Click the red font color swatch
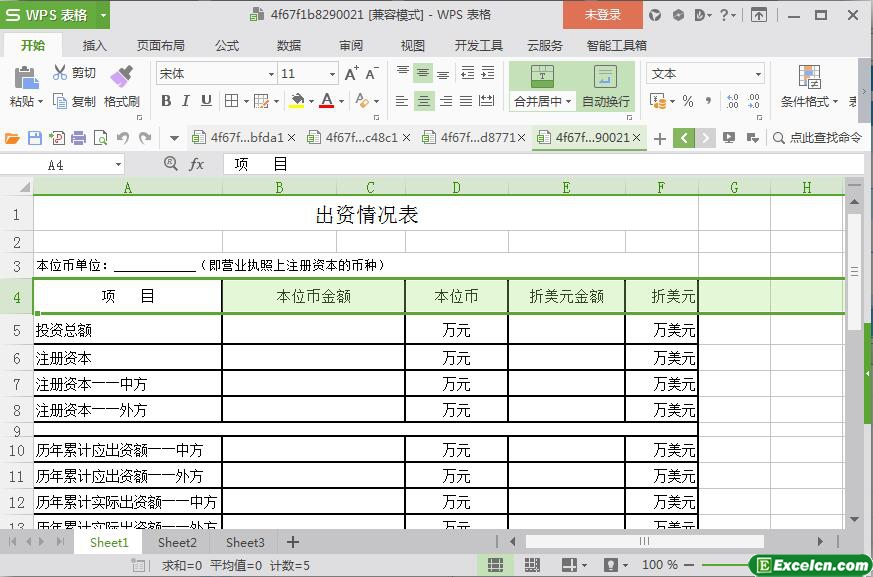The image size is (873, 577). pos(326,101)
